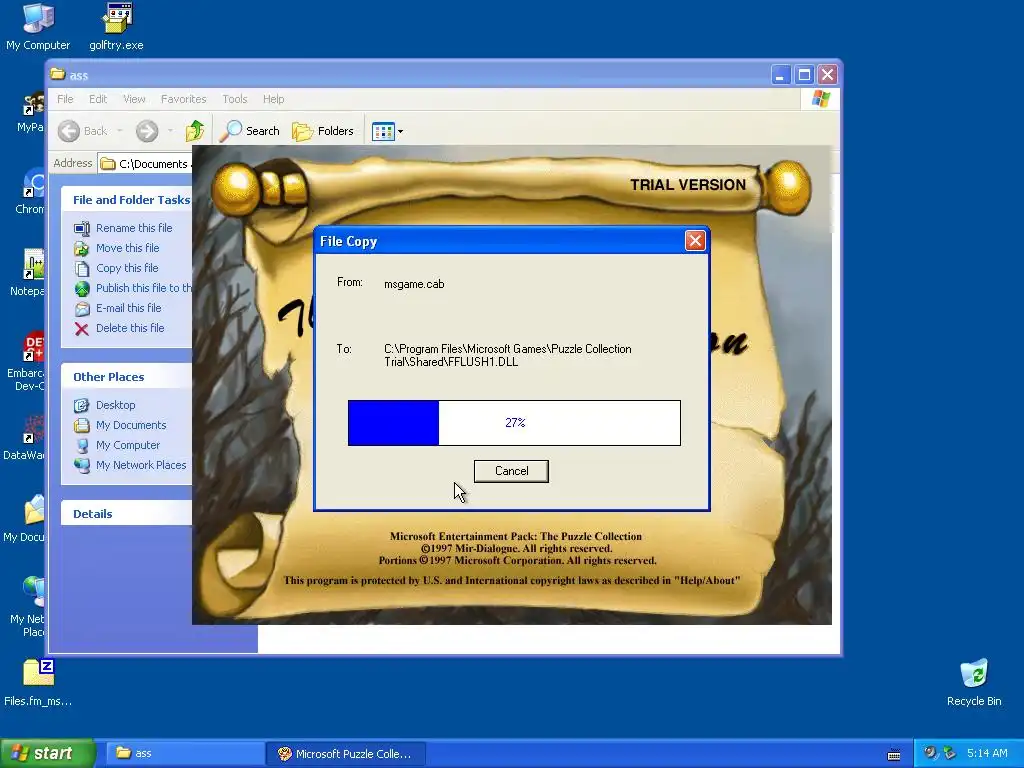Open the Edit menu in ass window
Image resolution: width=1024 pixels, height=768 pixels.
(x=98, y=99)
